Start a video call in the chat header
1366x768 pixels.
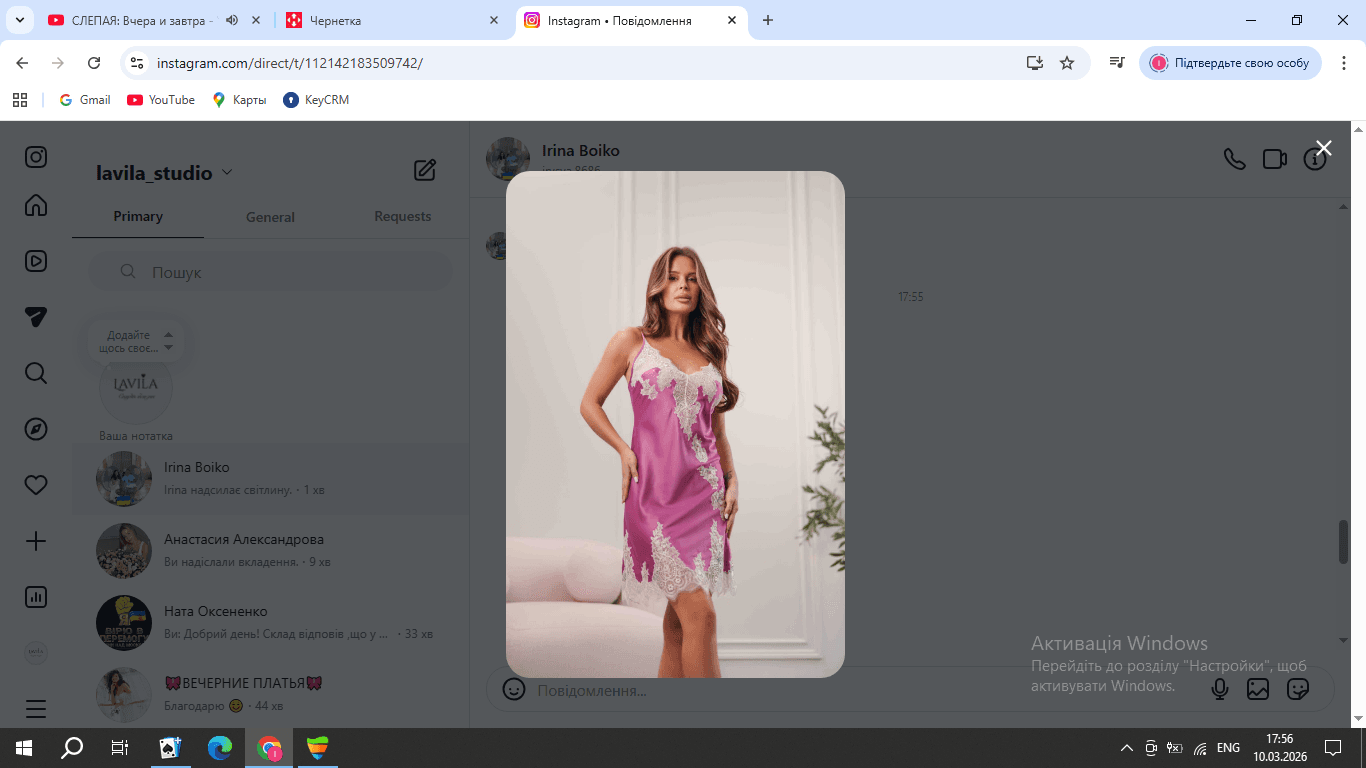[1275, 159]
